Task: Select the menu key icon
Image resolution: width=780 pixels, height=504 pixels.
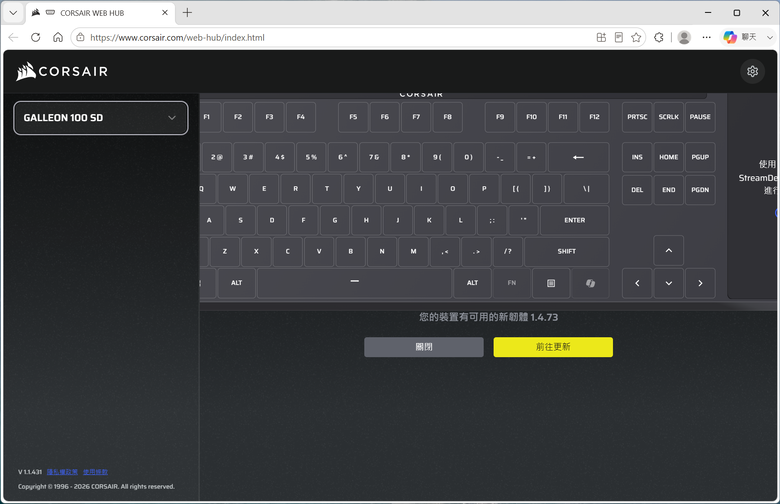Action: 551,283
